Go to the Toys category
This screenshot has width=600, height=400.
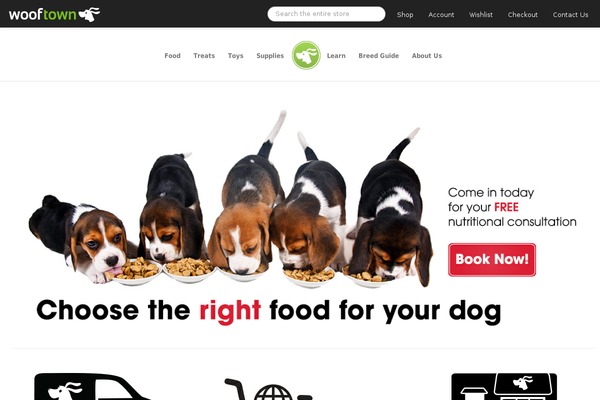point(235,56)
